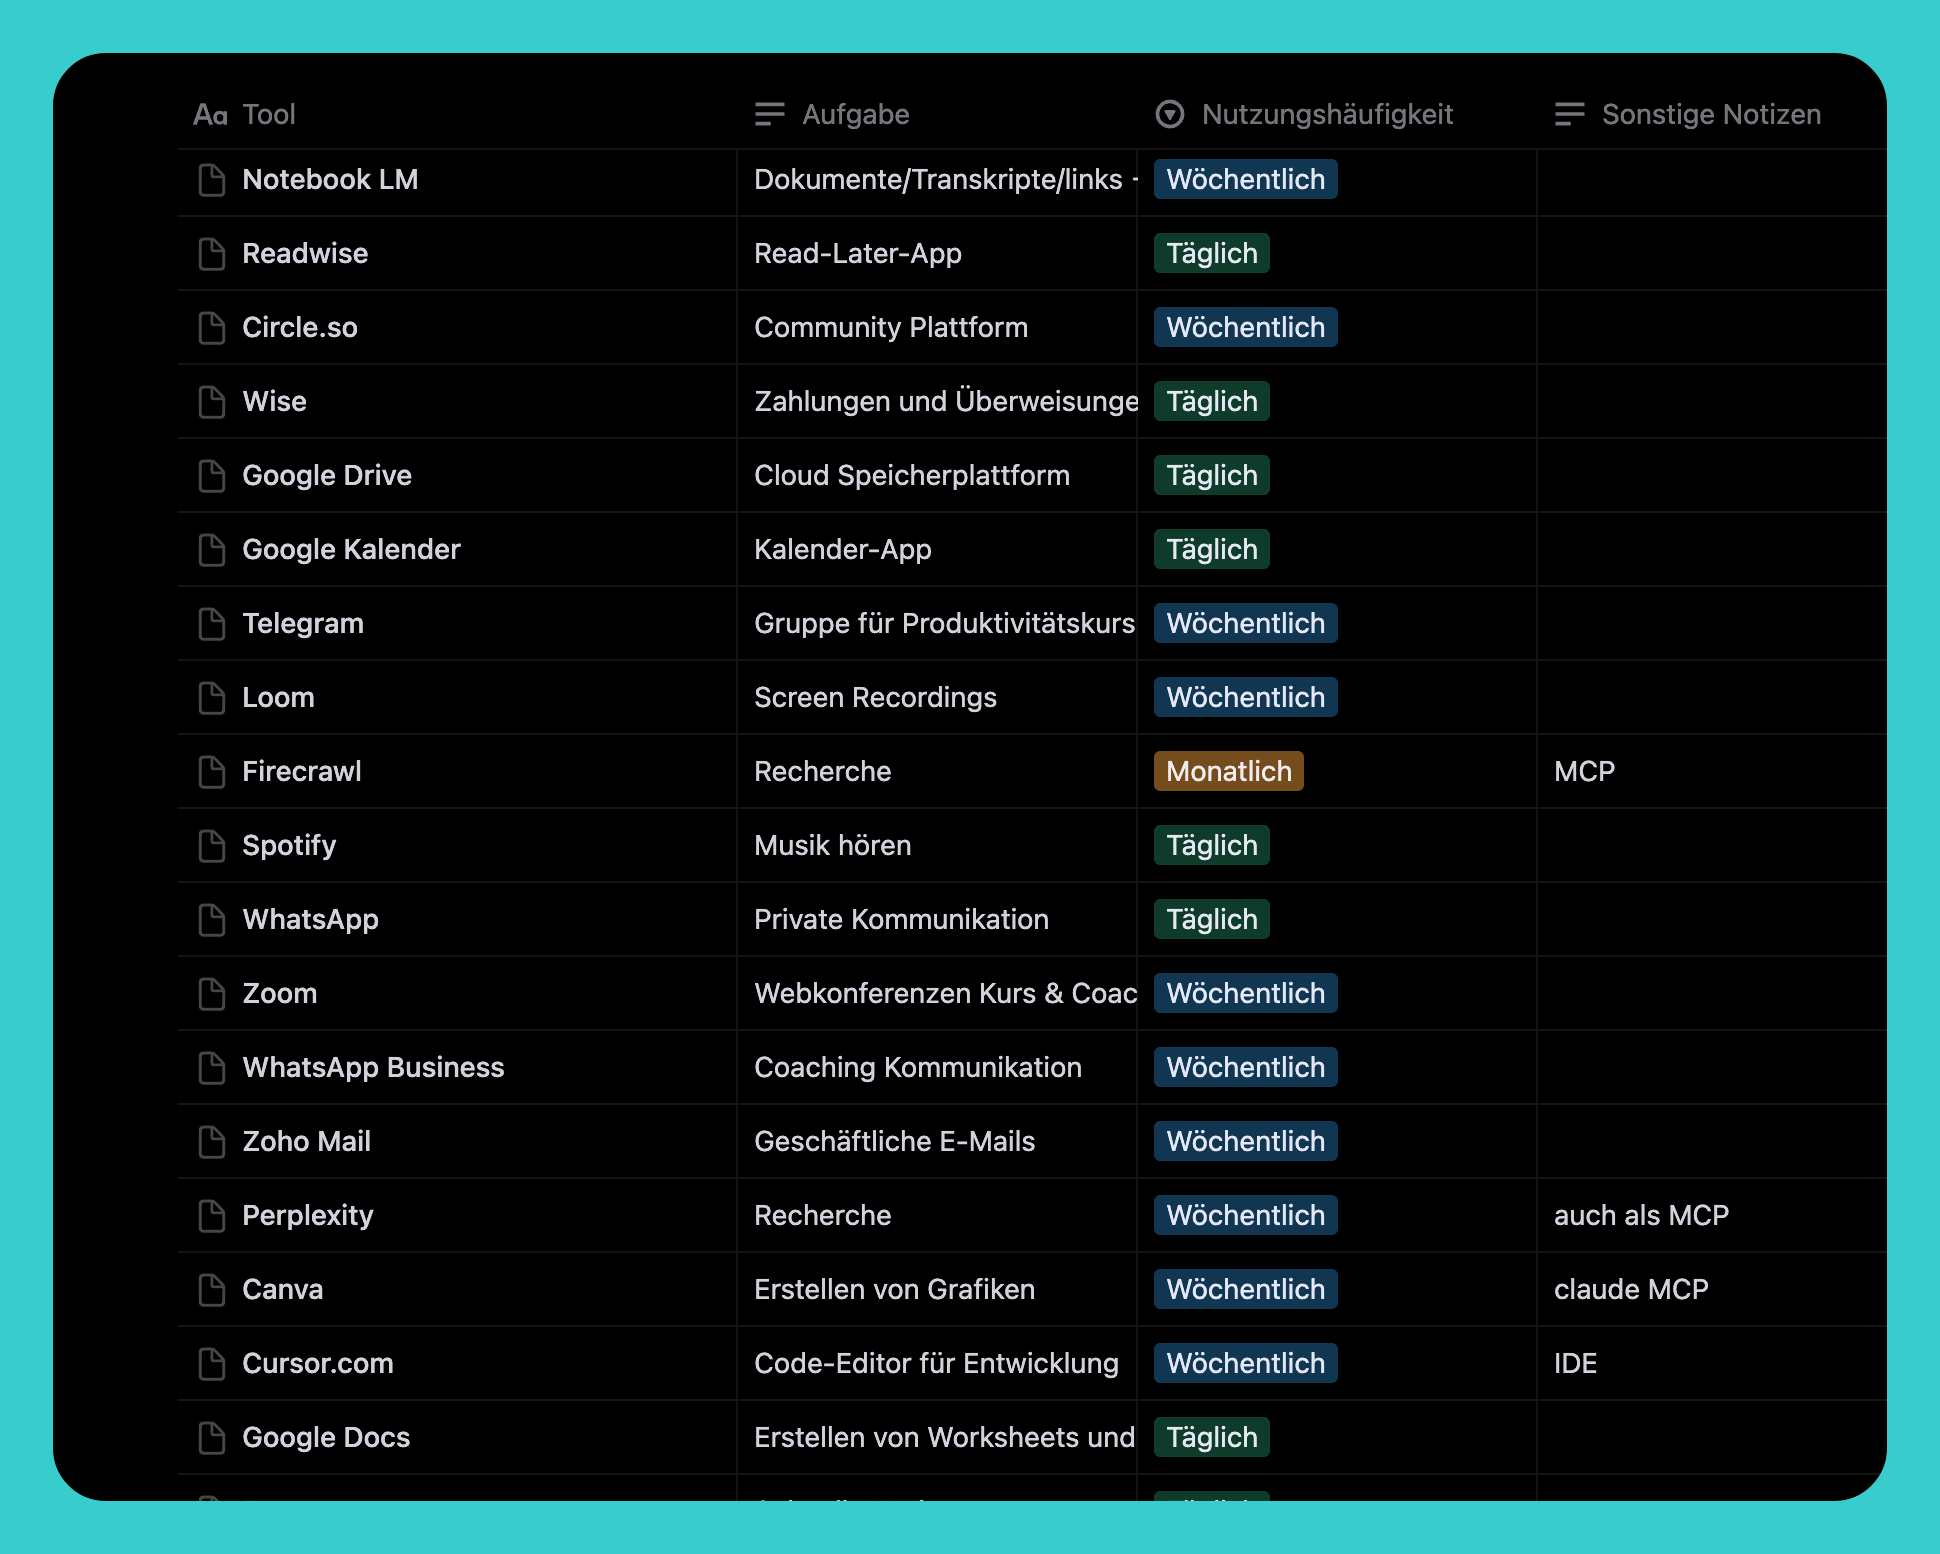Click the page icon next to Spotify
The width and height of the screenshot is (1940, 1554).
pyautogui.click(x=212, y=846)
